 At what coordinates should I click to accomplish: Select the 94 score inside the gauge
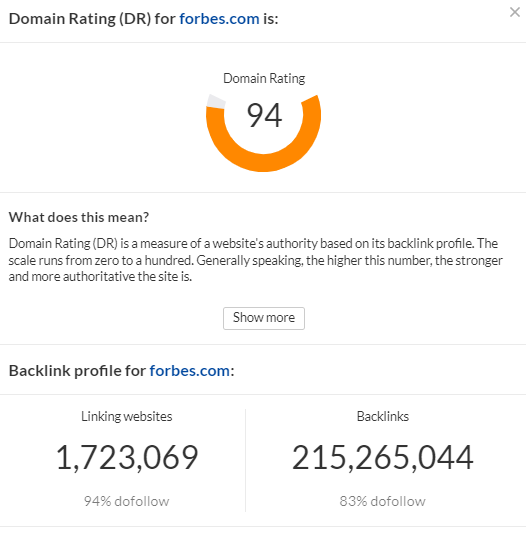point(264,116)
